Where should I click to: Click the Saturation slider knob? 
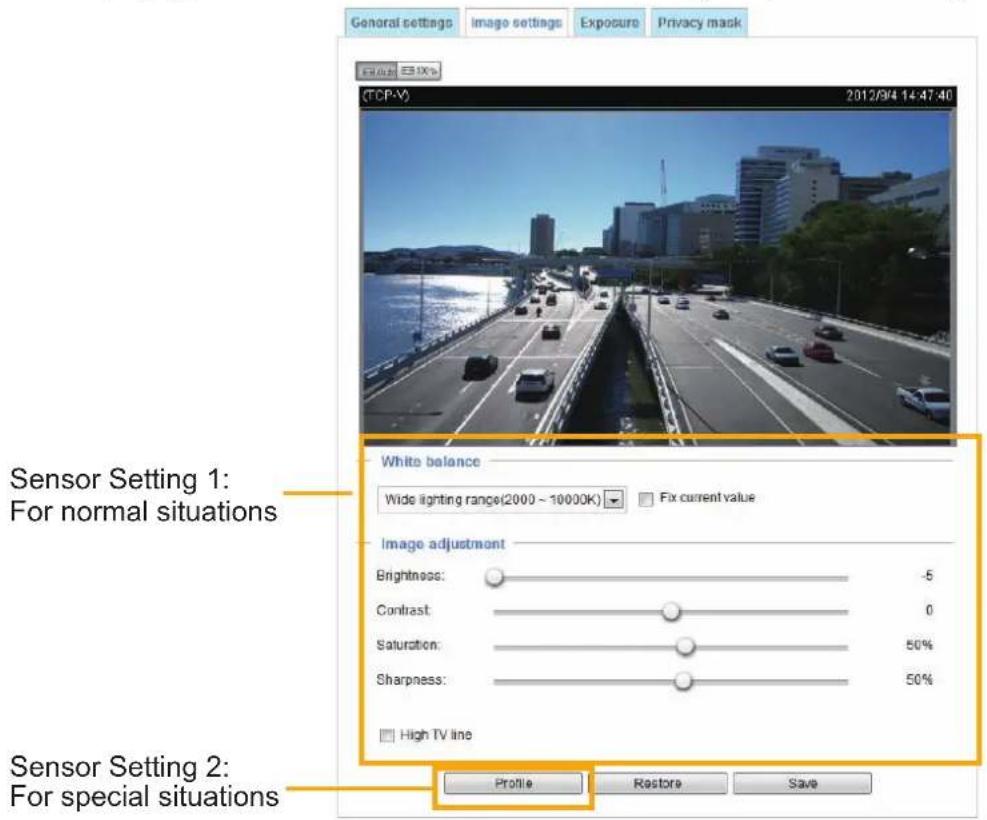(685, 646)
